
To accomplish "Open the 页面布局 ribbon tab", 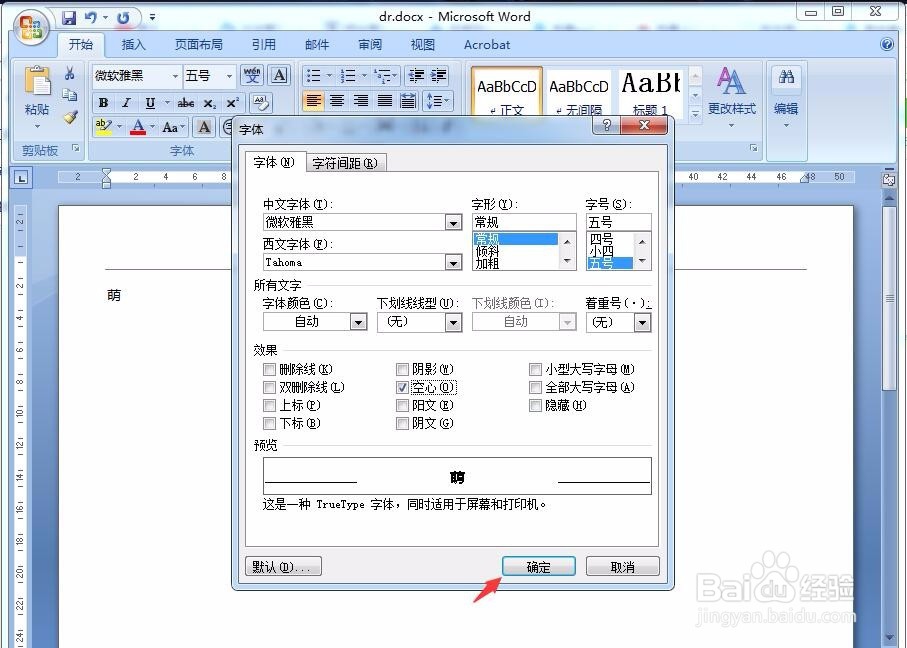I will (198, 45).
